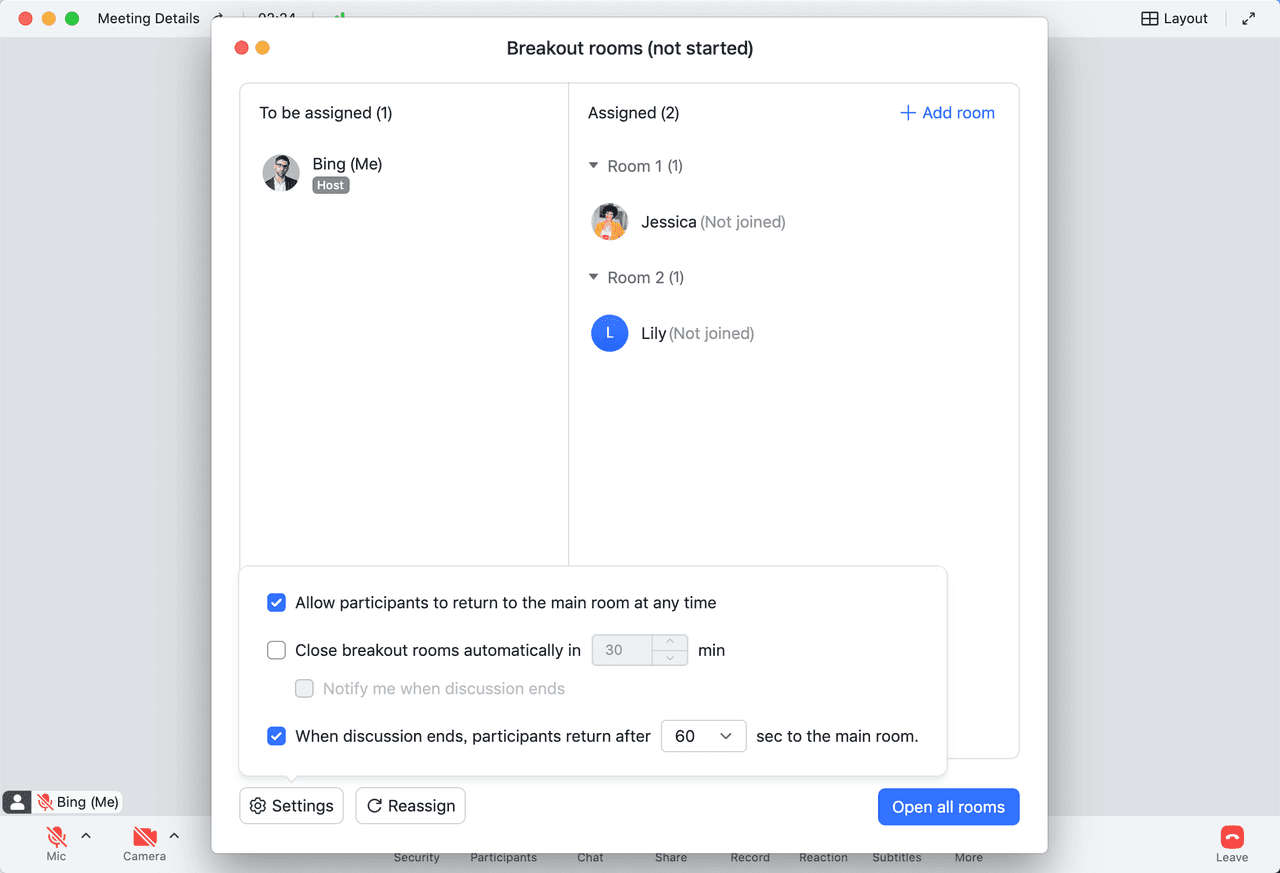Uncheck the When discussion ends return option

pyautogui.click(x=277, y=736)
